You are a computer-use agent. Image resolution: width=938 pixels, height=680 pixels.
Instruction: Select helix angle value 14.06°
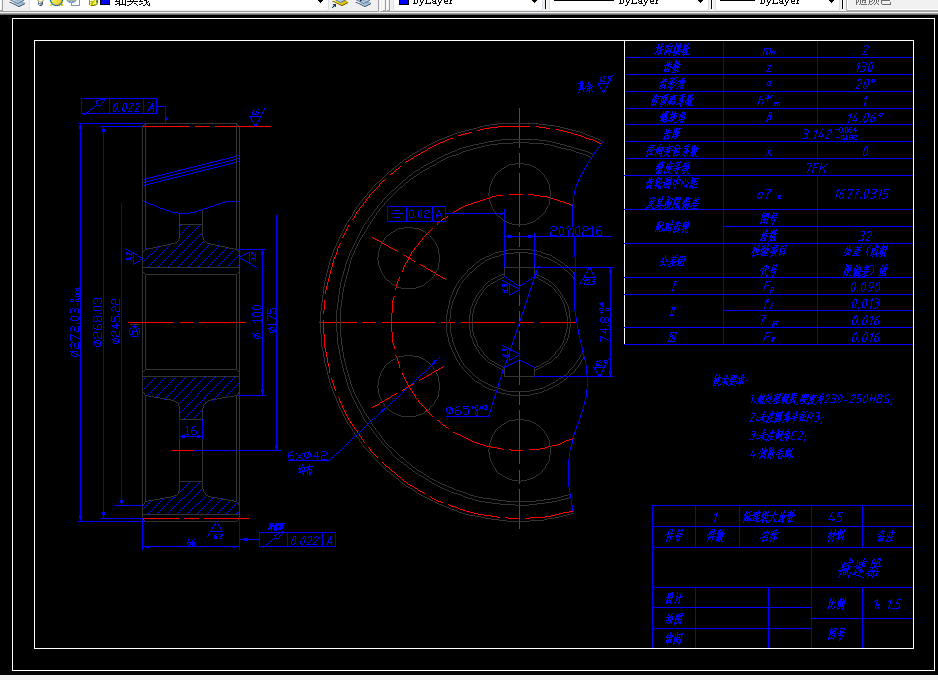tap(864, 118)
